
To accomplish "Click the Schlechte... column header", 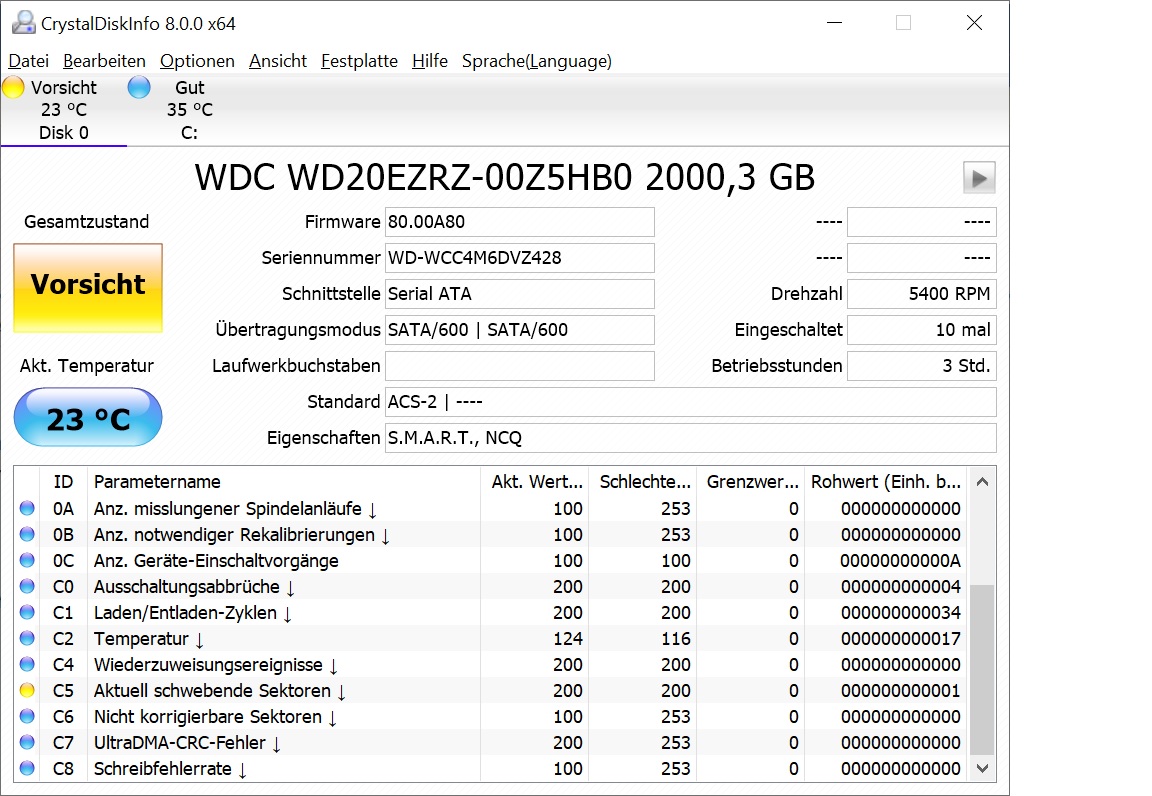I will [x=644, y=481].
